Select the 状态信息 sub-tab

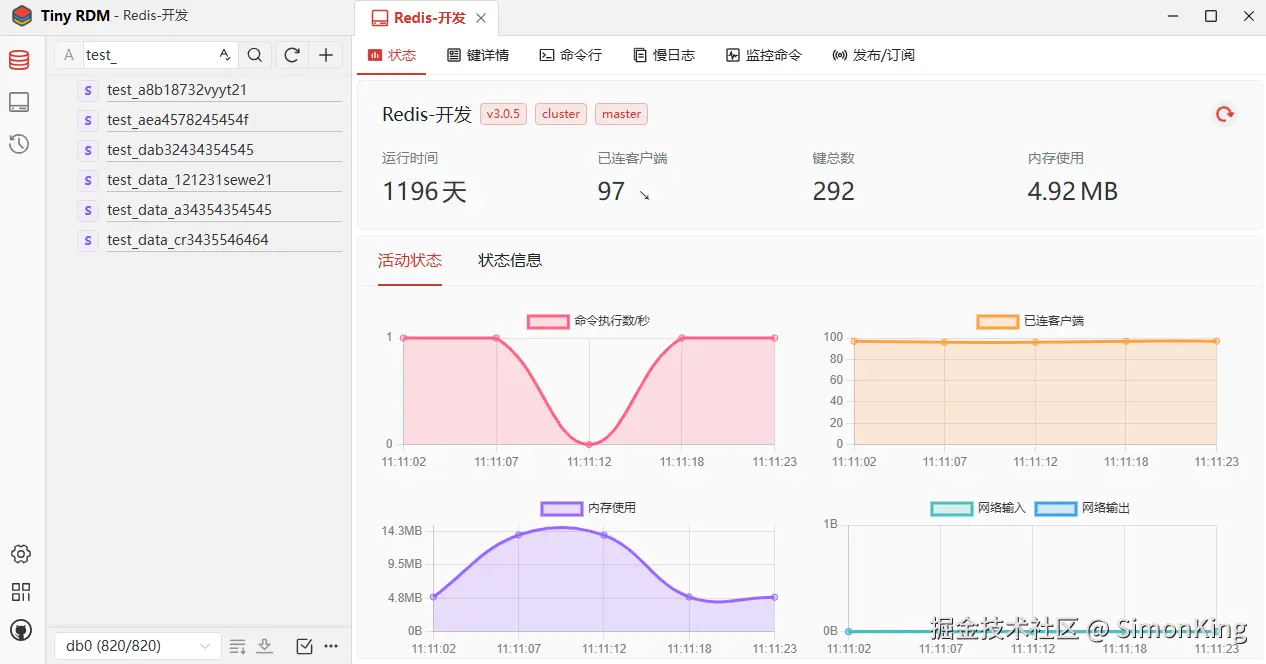[510, 260]
